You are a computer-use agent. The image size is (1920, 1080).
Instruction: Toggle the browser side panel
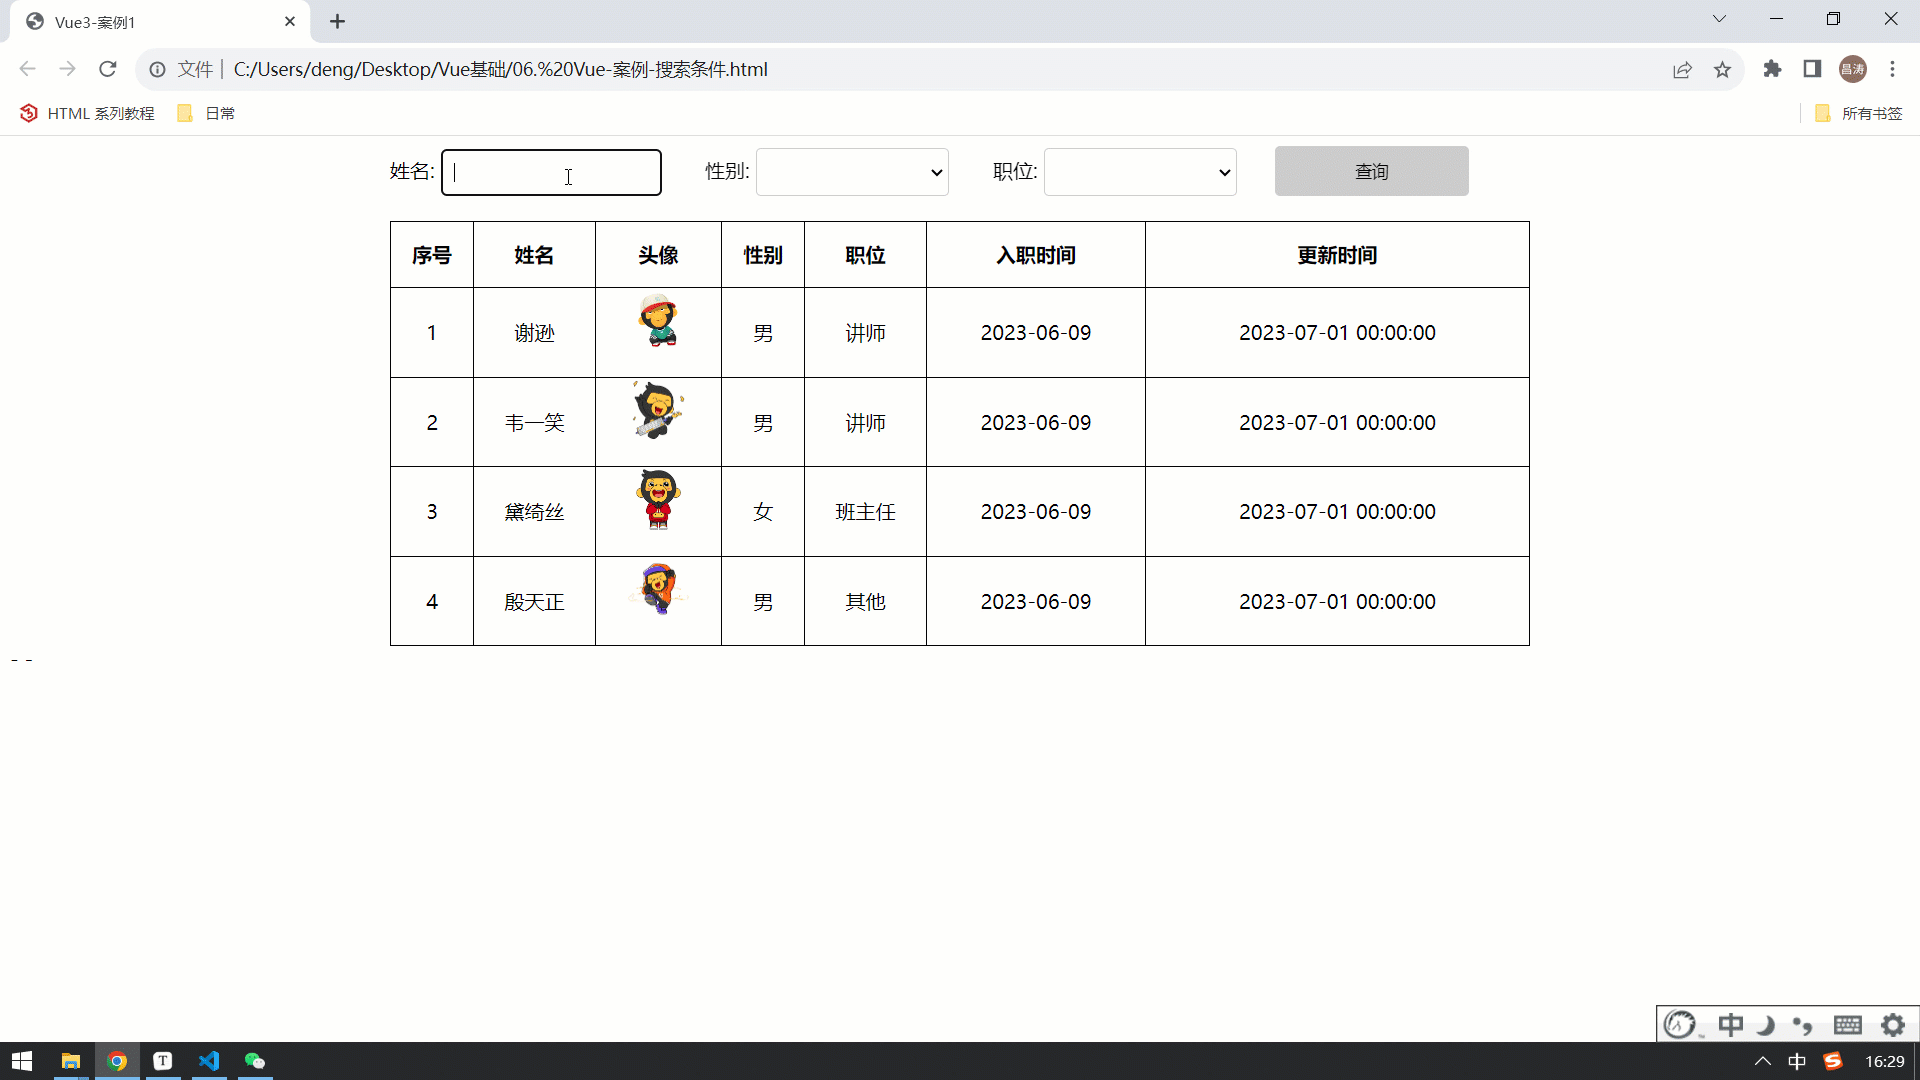pyautogui.click(x=1812, y=69)
